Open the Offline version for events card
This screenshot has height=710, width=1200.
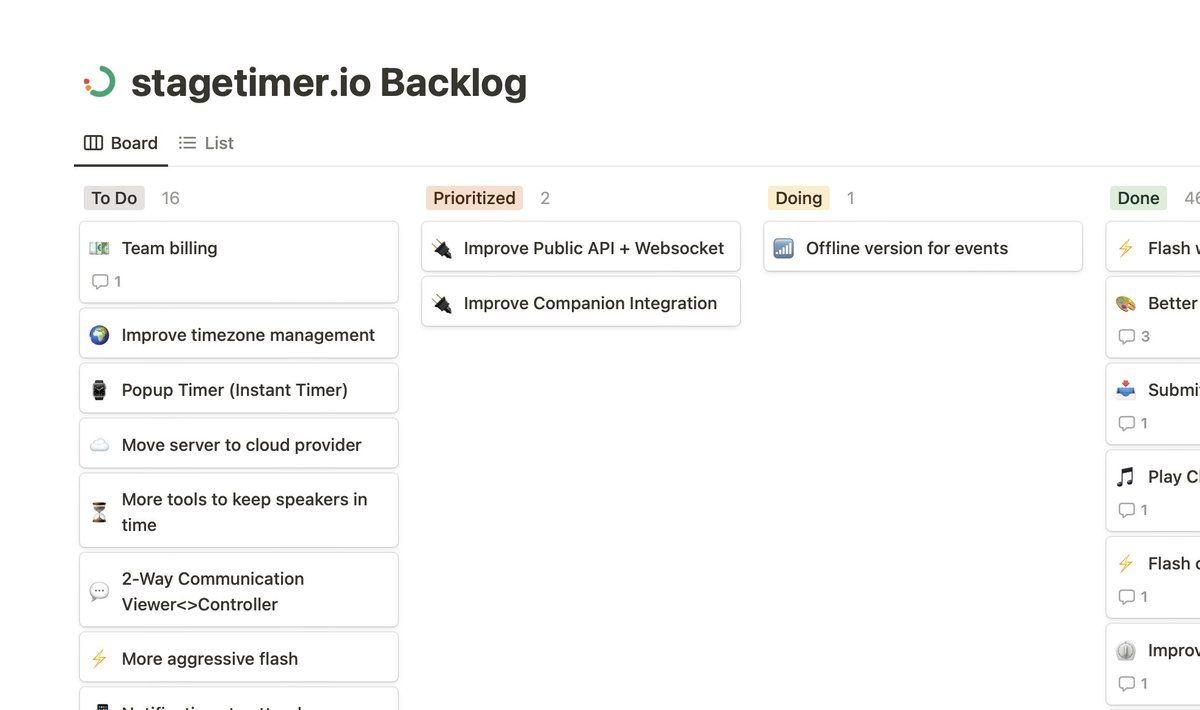(907, 248)
